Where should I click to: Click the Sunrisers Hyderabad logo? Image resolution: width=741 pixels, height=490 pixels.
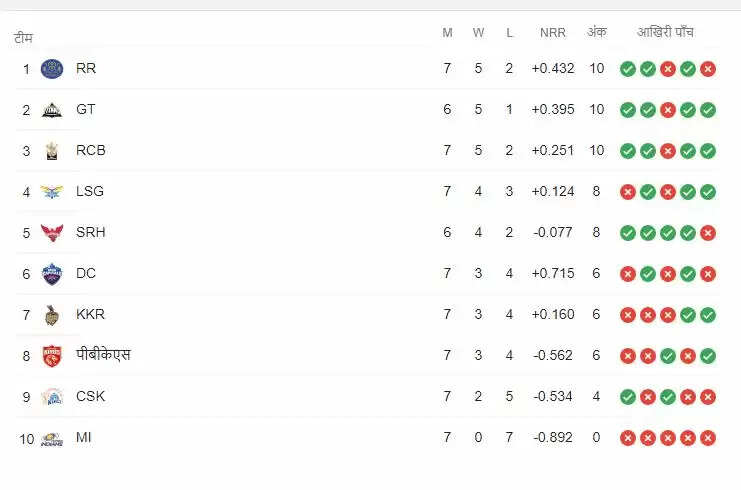[52, 233]
